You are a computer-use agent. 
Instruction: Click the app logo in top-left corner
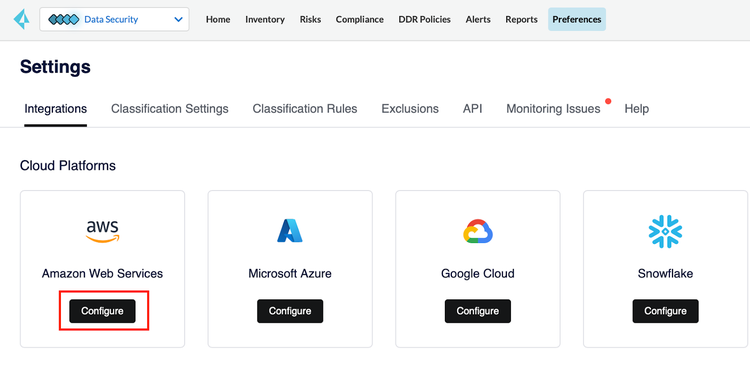tap(22, 20)
